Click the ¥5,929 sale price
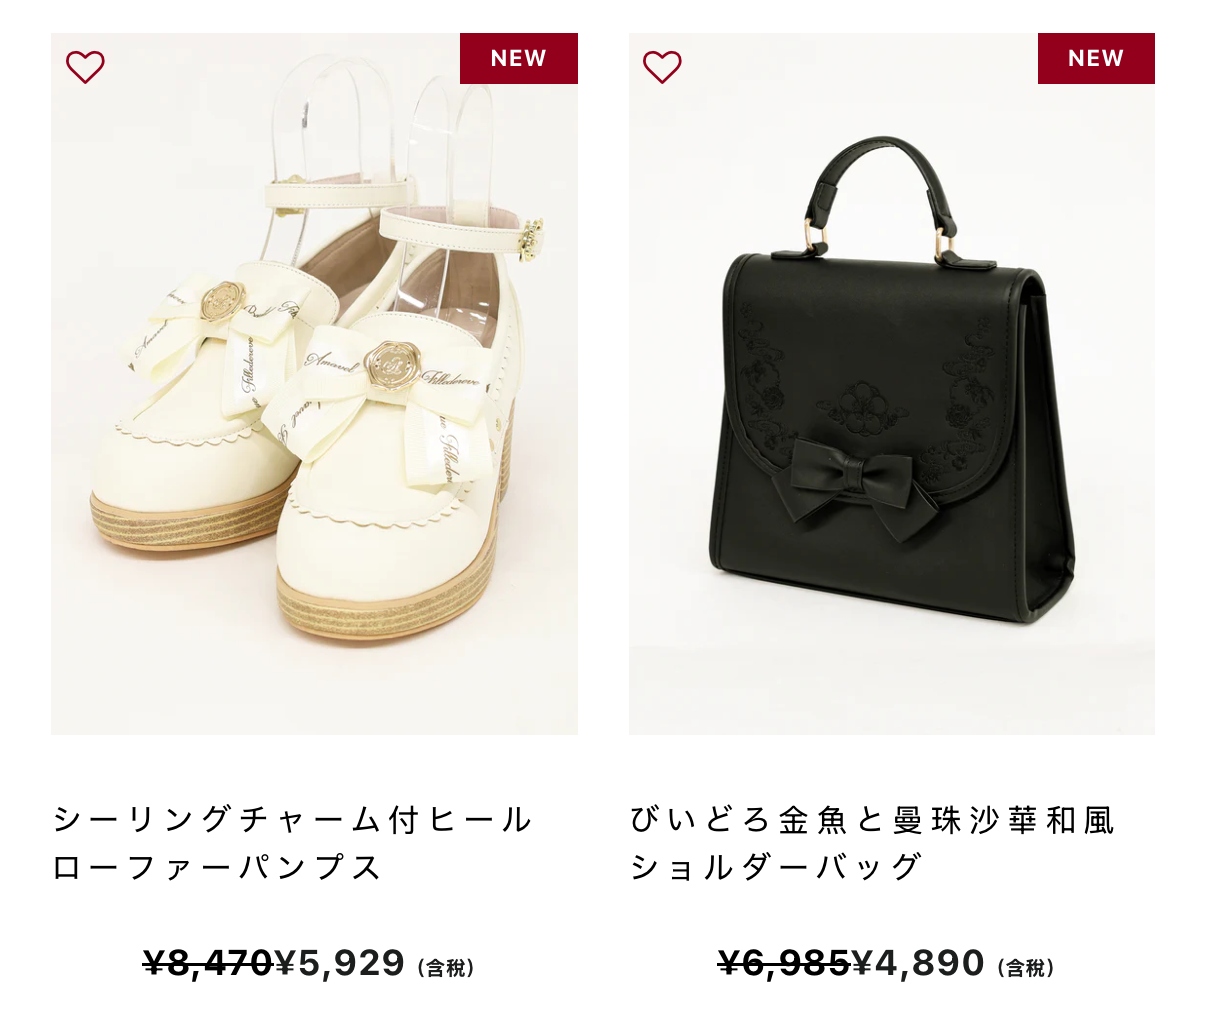 coord(340,963)
